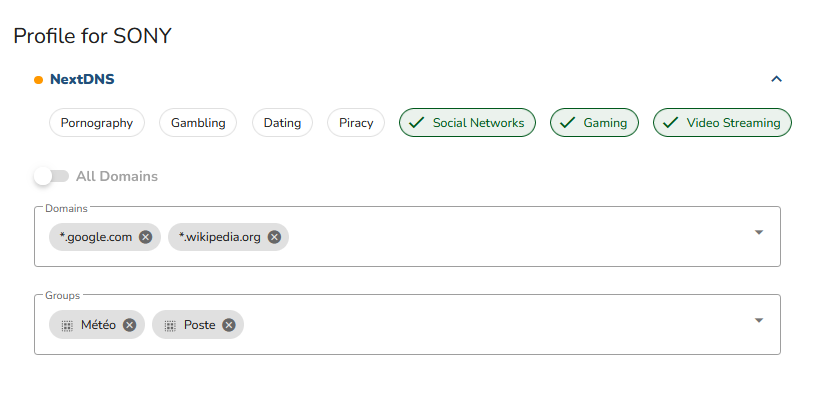Image resolution: width=818 pixels, height=410 pixels.
Task: Deselect the Social Networks category
Action: (467, 123)
